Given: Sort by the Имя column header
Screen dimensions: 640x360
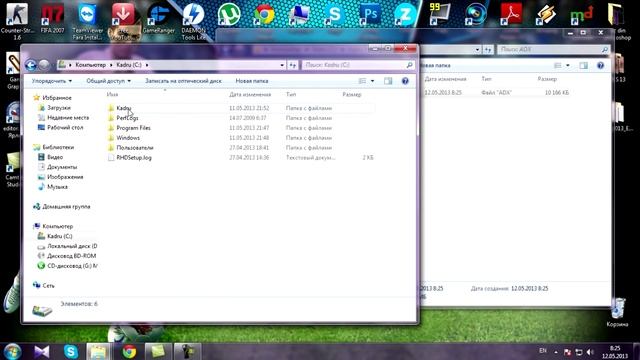Looking at the screenshot, I should [x=112, y=94].
